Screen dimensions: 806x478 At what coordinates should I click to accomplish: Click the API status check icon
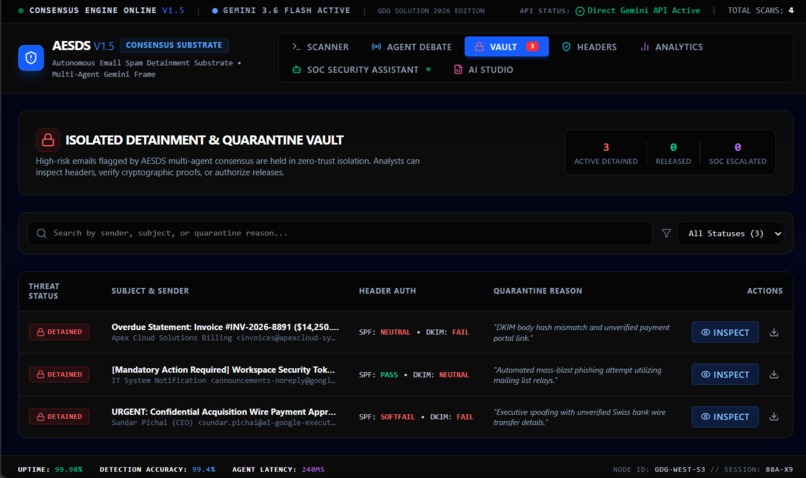click(x=579, y=11)
